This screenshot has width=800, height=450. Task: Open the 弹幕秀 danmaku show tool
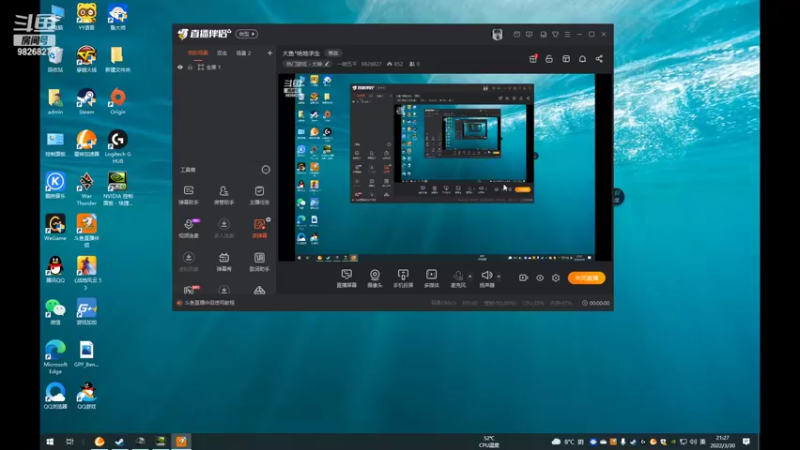pyautogui.click(x=223, y=261)
